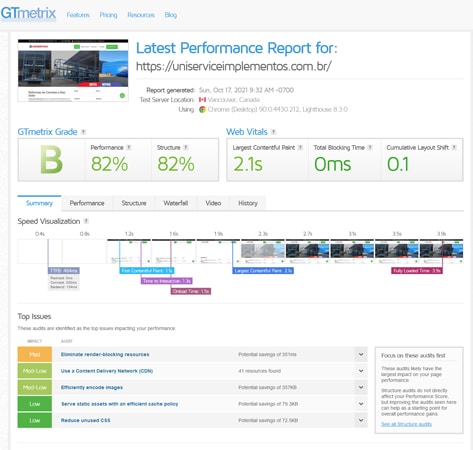This screenshot has height=450, width=473.
Task: Open help icon beside GTmetrix Grade
Action: pos(83,132)
